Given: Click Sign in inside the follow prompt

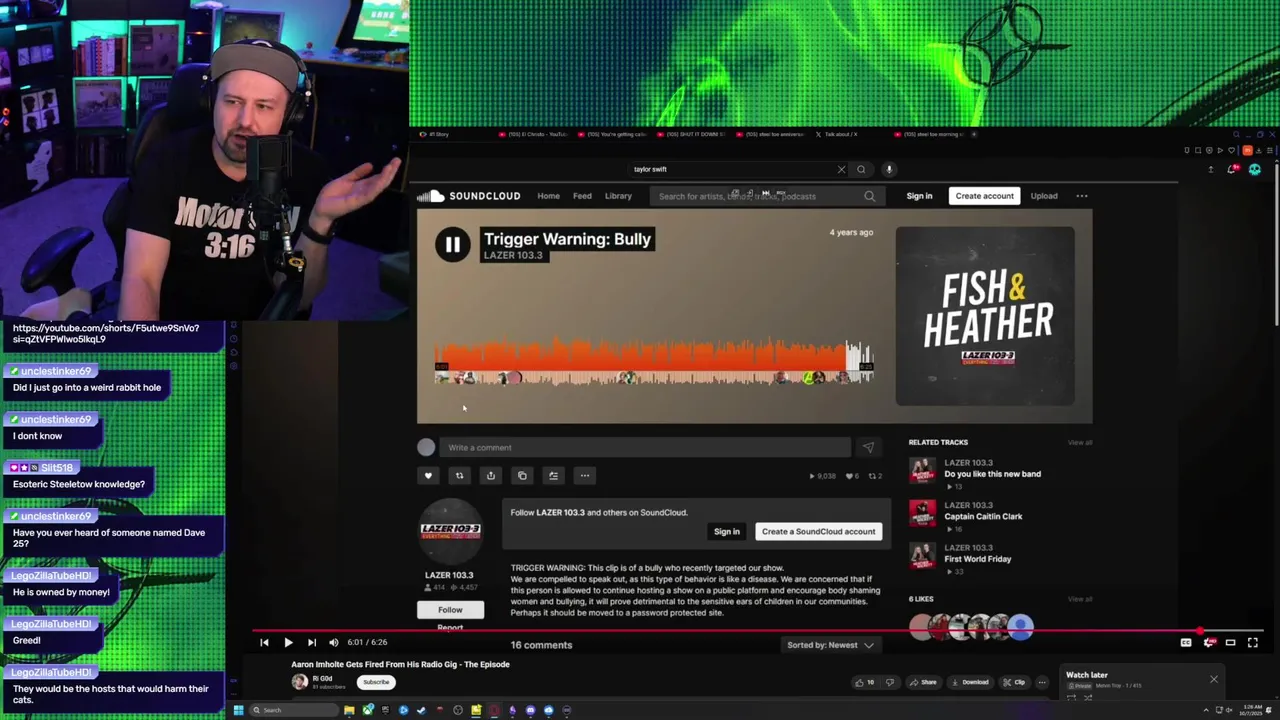Looking at the screenshot, I should point(727,532).
